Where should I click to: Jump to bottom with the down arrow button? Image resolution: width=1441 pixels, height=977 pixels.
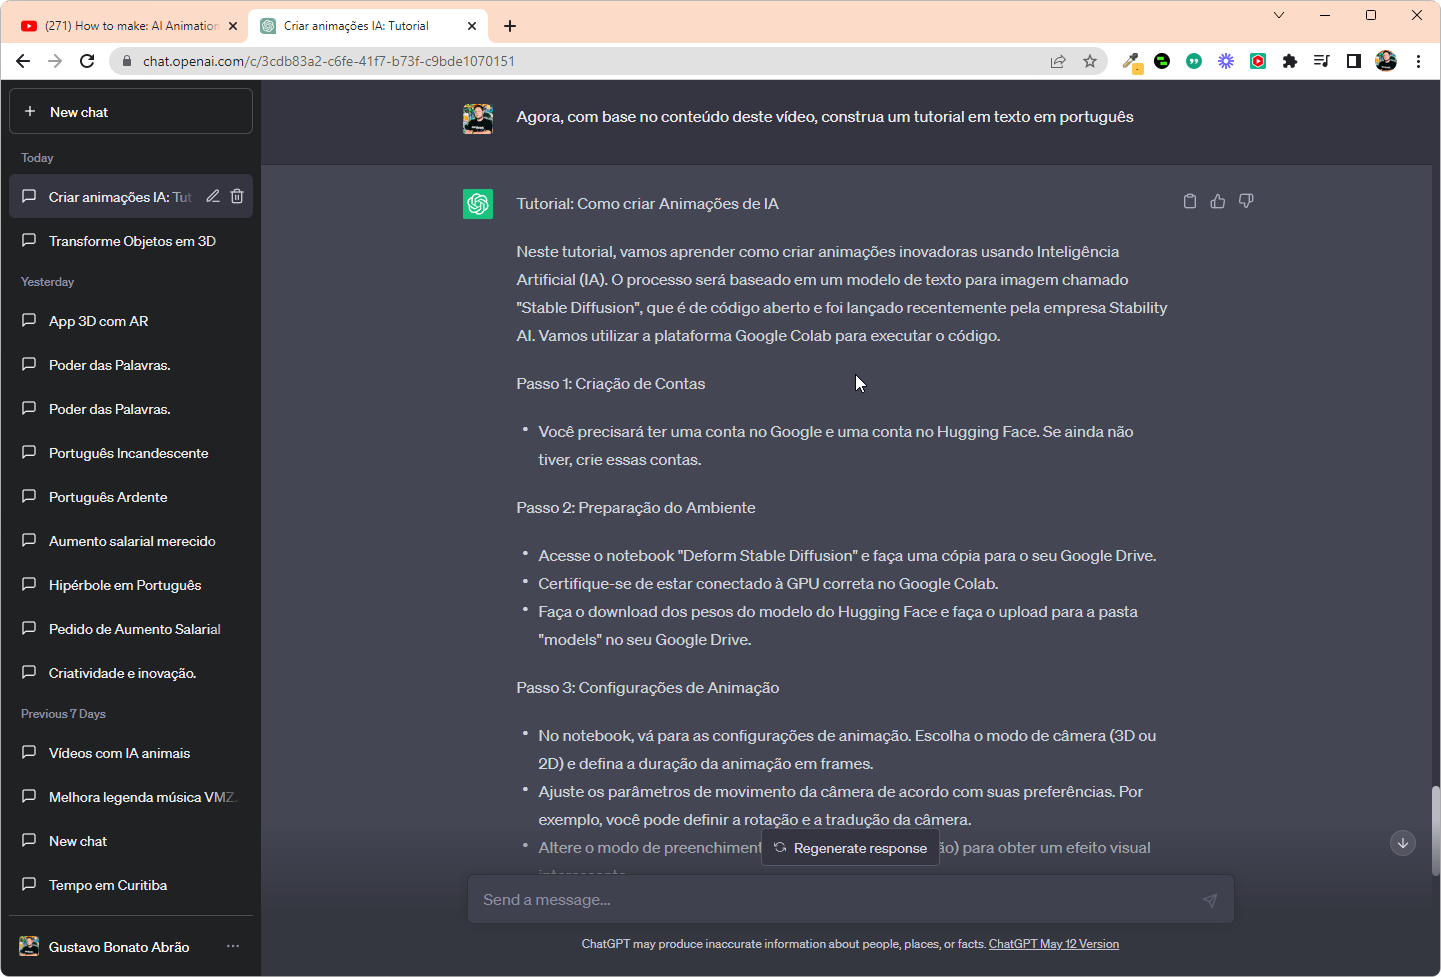[x=1403, y=843]
